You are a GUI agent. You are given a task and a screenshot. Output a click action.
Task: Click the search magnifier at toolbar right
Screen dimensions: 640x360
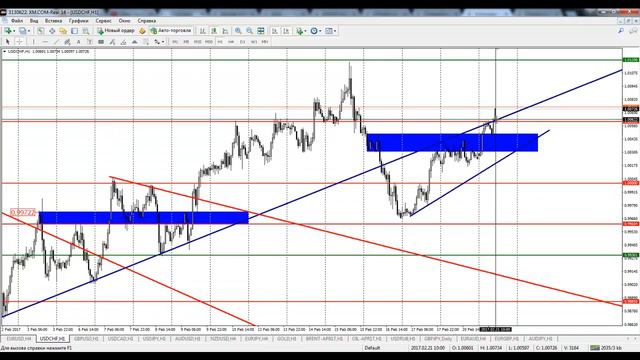coord(621,31)
